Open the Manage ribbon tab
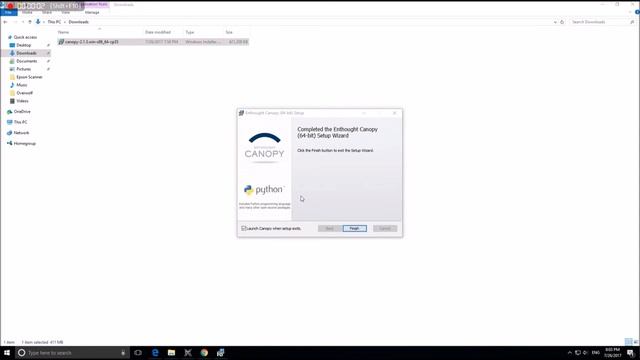Viewport: 640px width, 360px height. (x=92, y=12)
